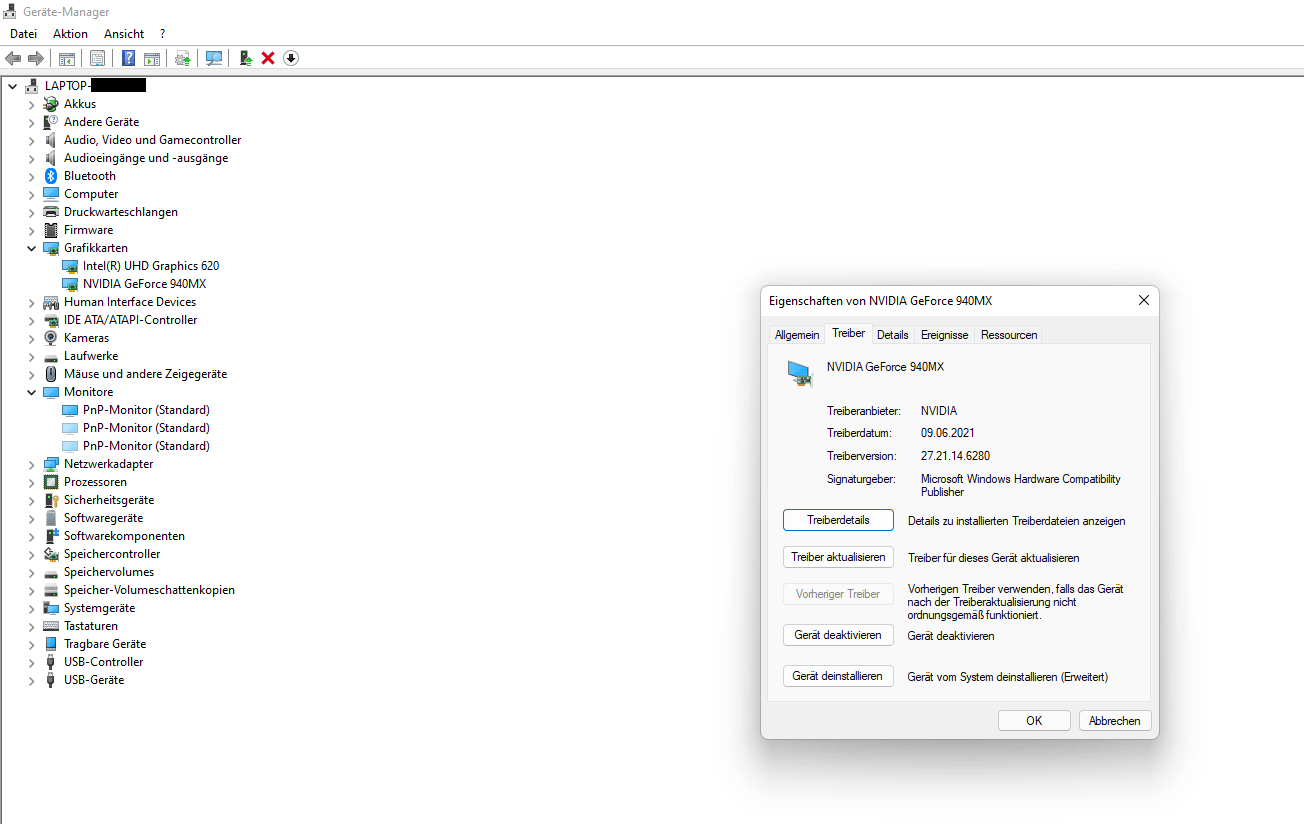Screen dimensions: 1304x824
Task: Select the Treiber tab
Action: pyautogui.click(x=848, y=333)
